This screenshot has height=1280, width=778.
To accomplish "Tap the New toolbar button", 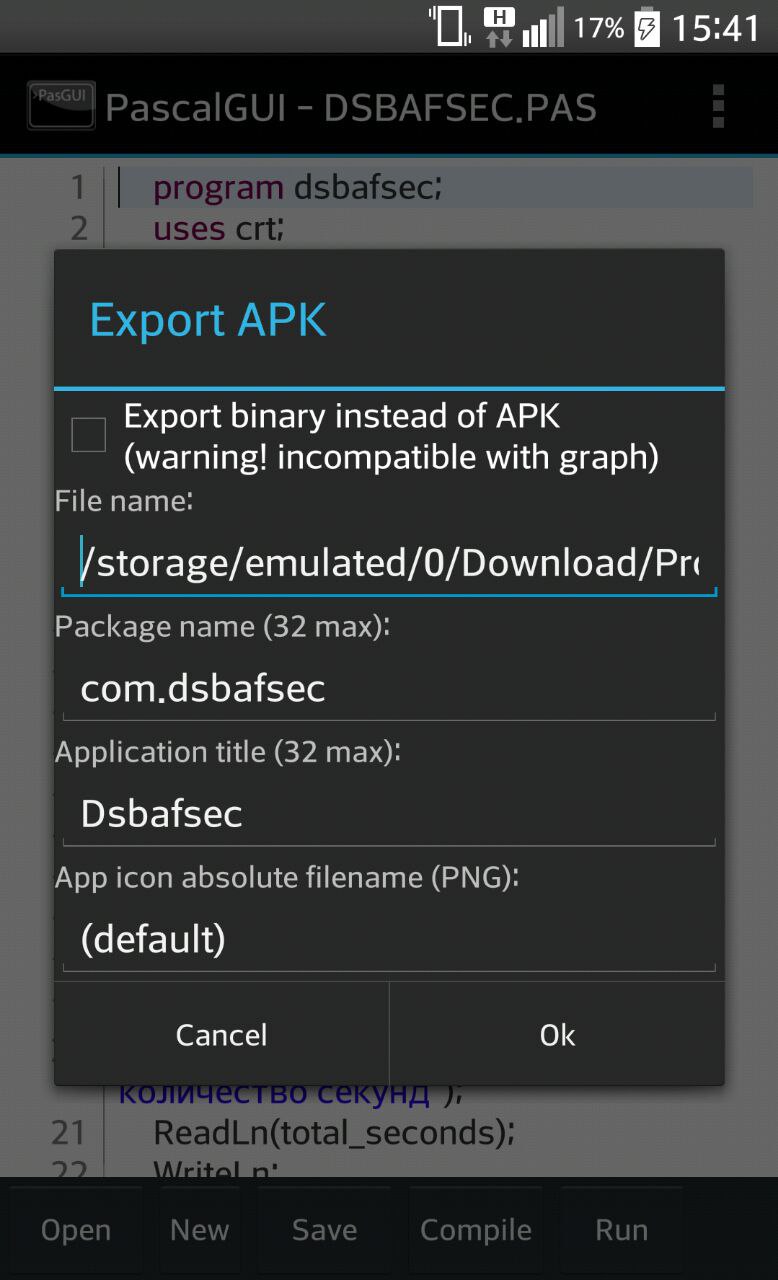I will point(199,1230).
